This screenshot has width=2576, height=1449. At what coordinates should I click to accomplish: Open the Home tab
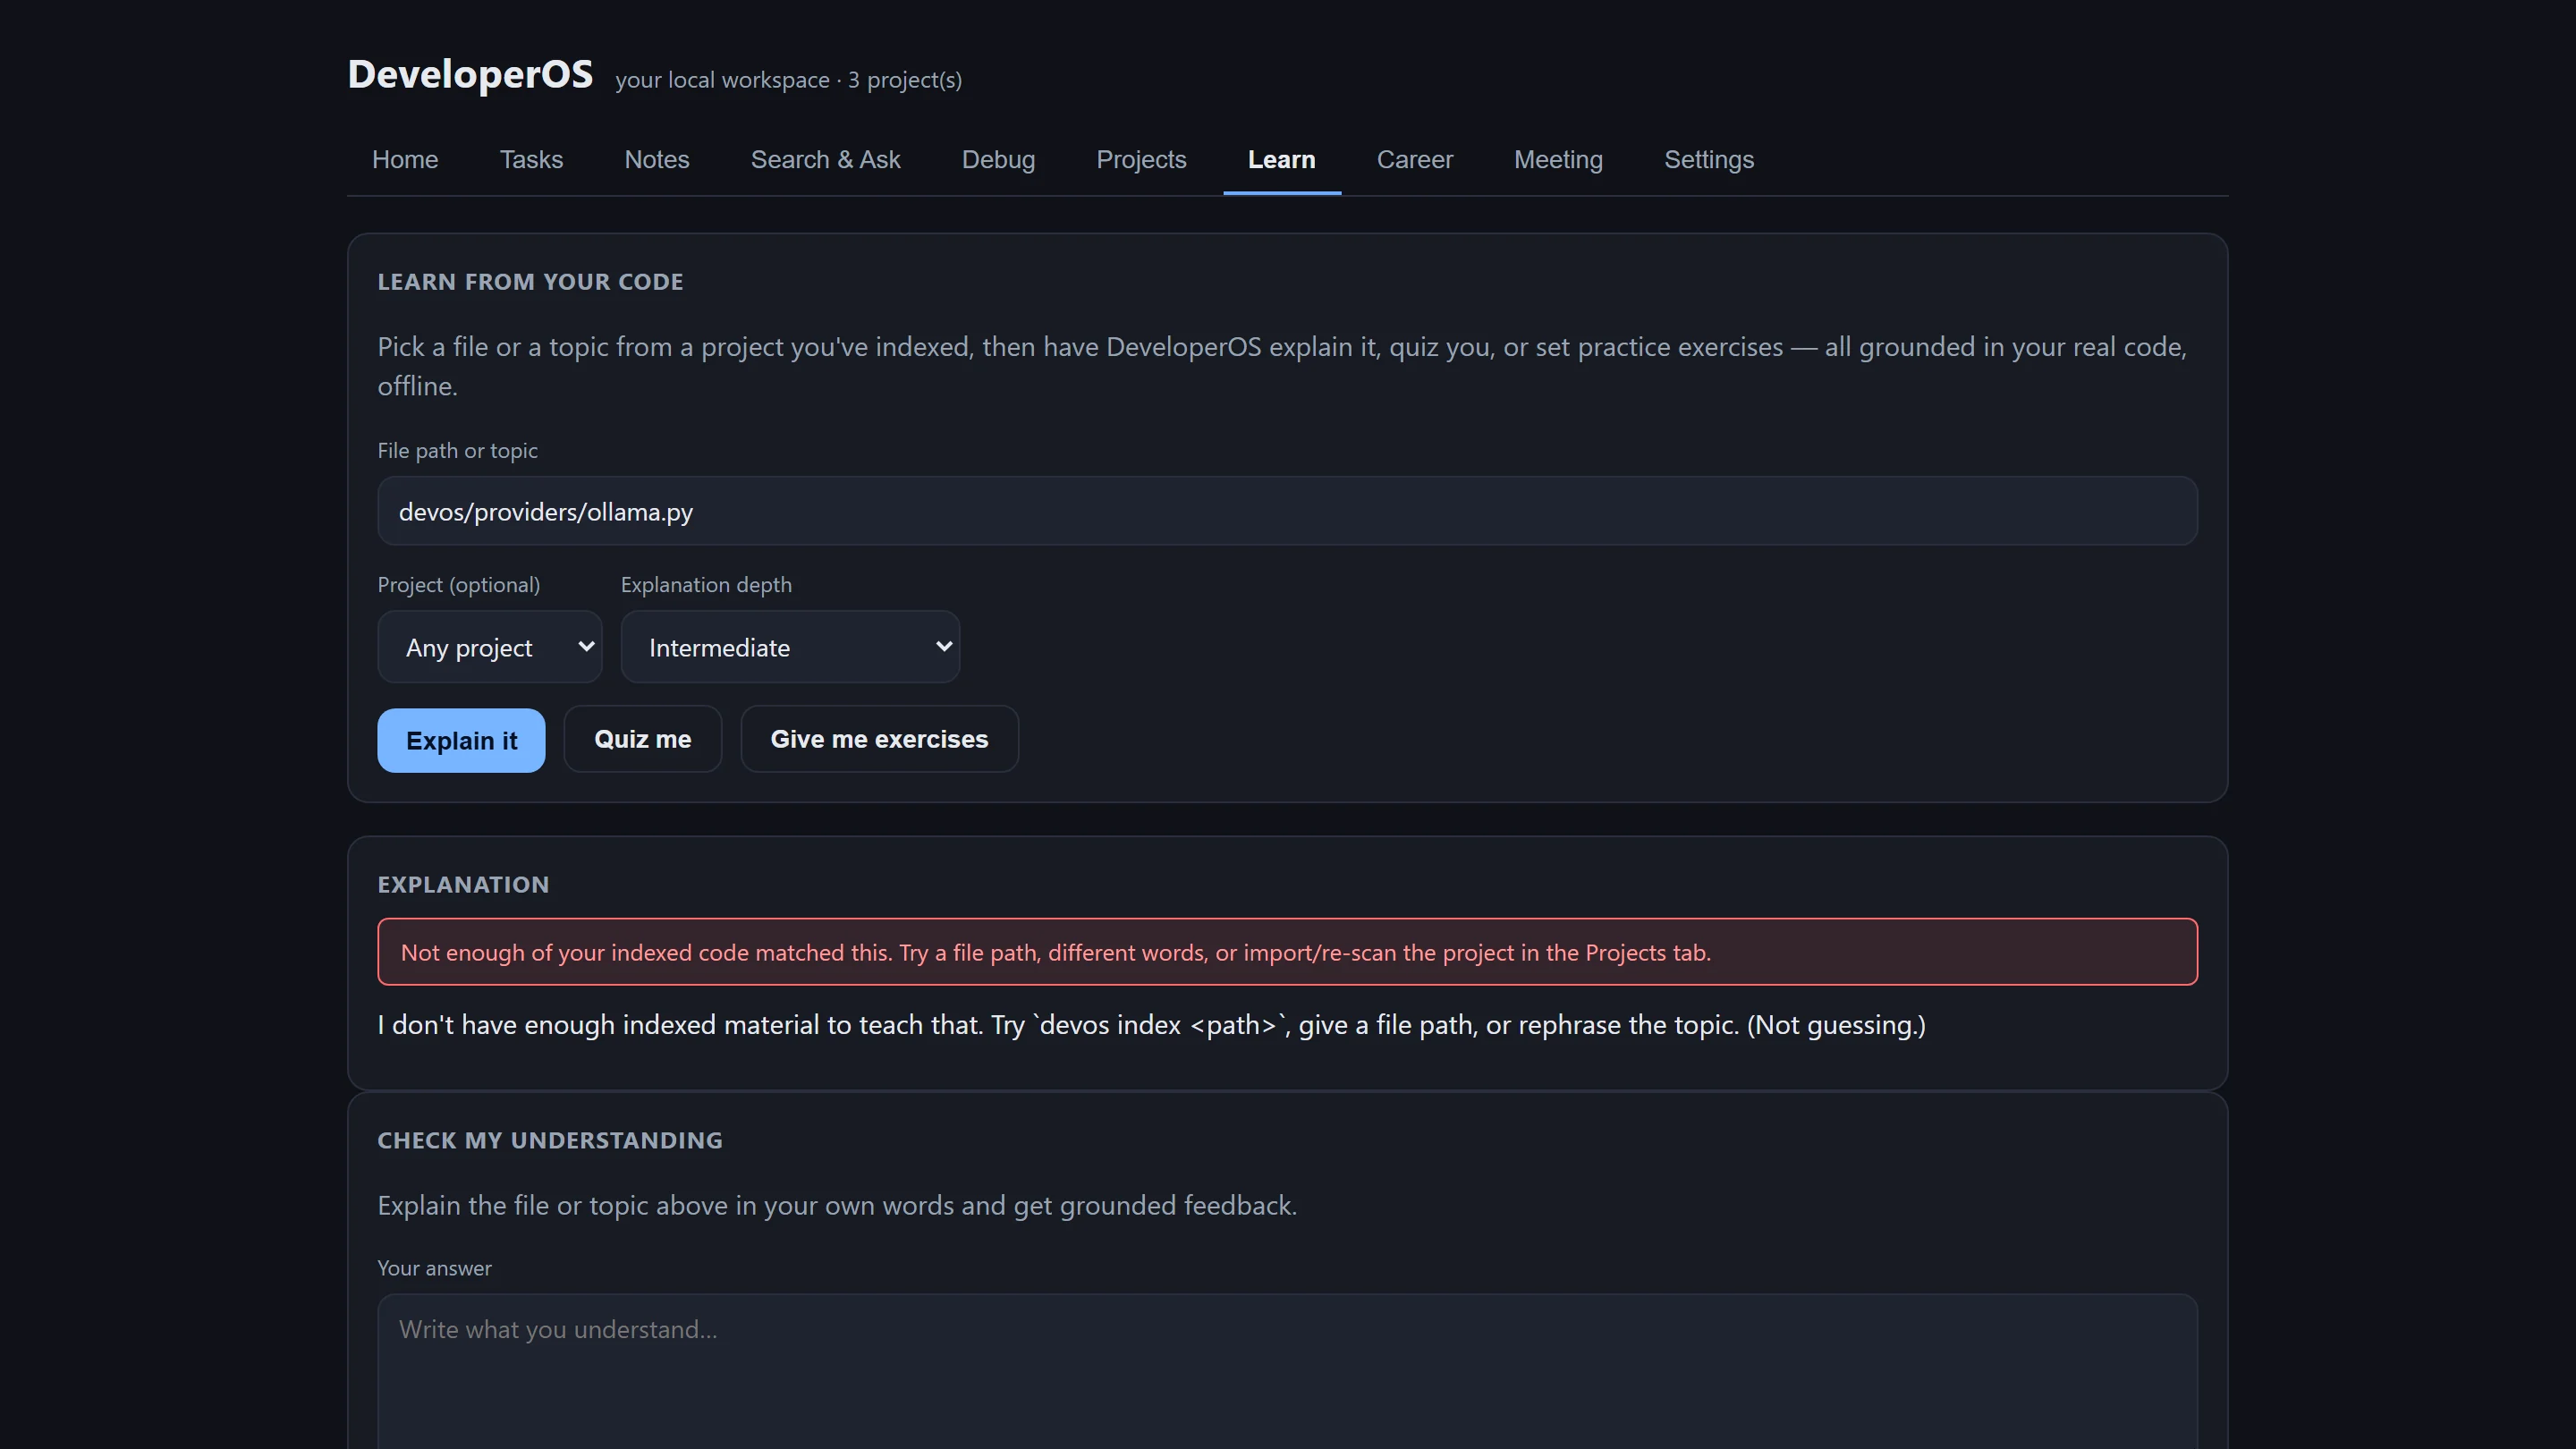pyautogui.click(x=405, y=160)
